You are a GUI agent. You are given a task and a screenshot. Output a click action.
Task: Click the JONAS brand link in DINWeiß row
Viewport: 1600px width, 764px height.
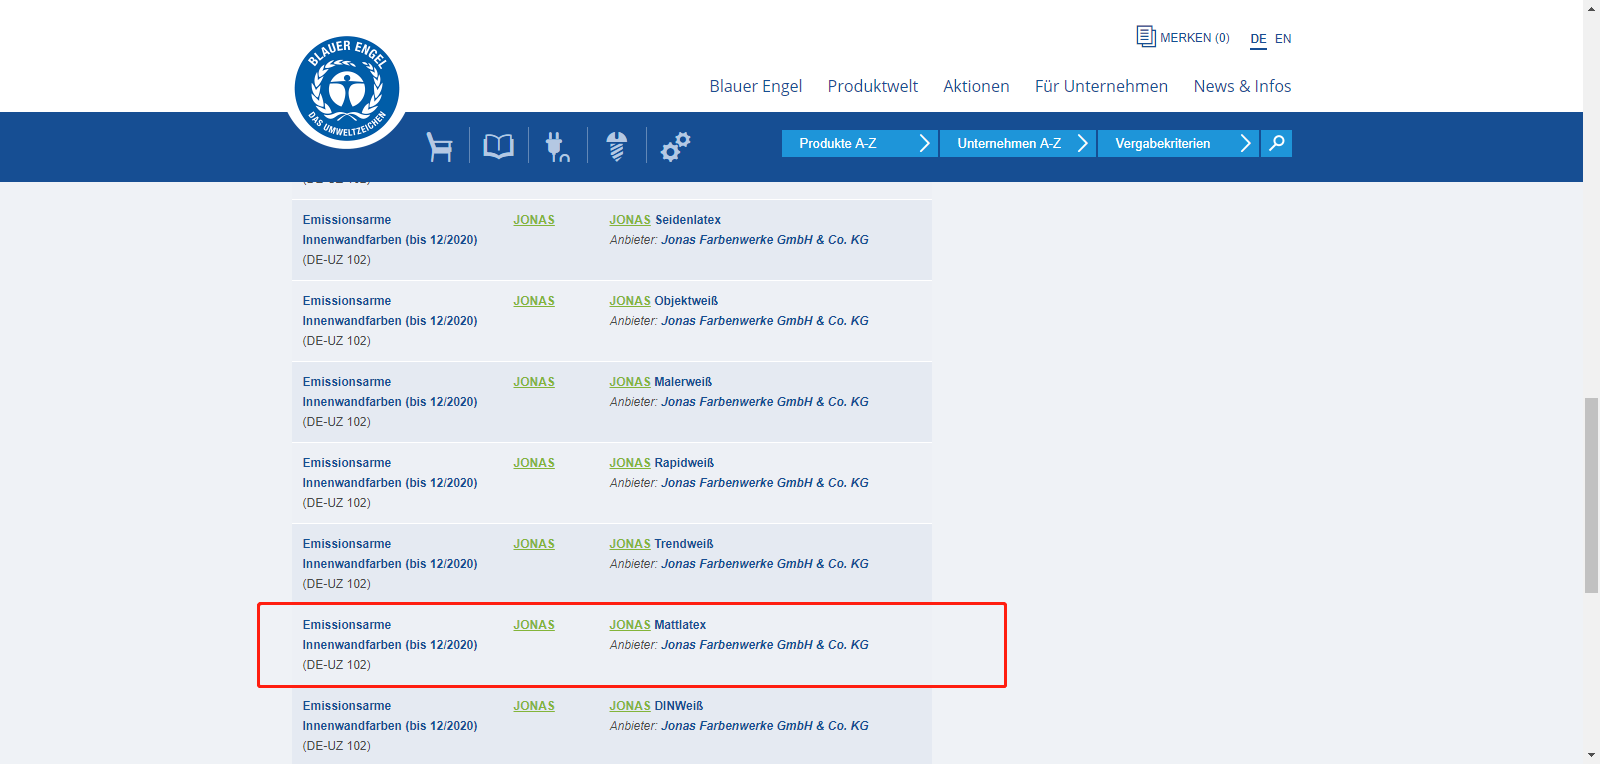pos(534,706)
